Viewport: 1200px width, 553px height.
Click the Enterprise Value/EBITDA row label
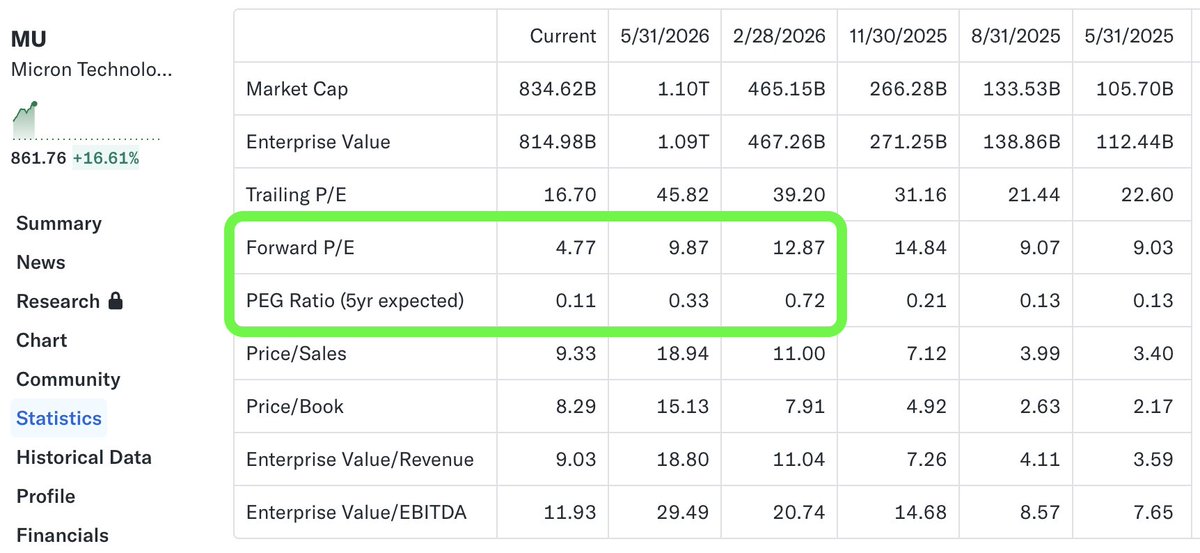(x=356, y=512)
